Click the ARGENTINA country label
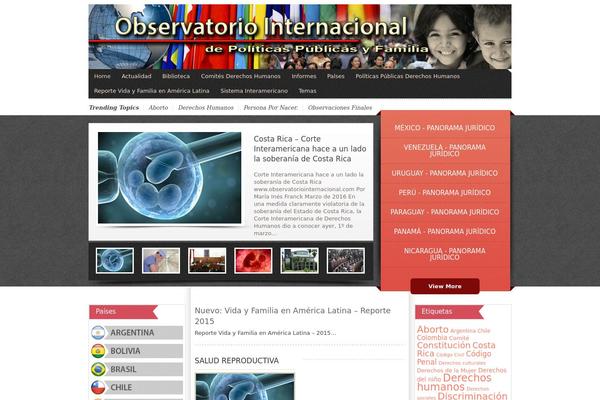The height and width of the screenshot is (400, 600). [132, 333]
